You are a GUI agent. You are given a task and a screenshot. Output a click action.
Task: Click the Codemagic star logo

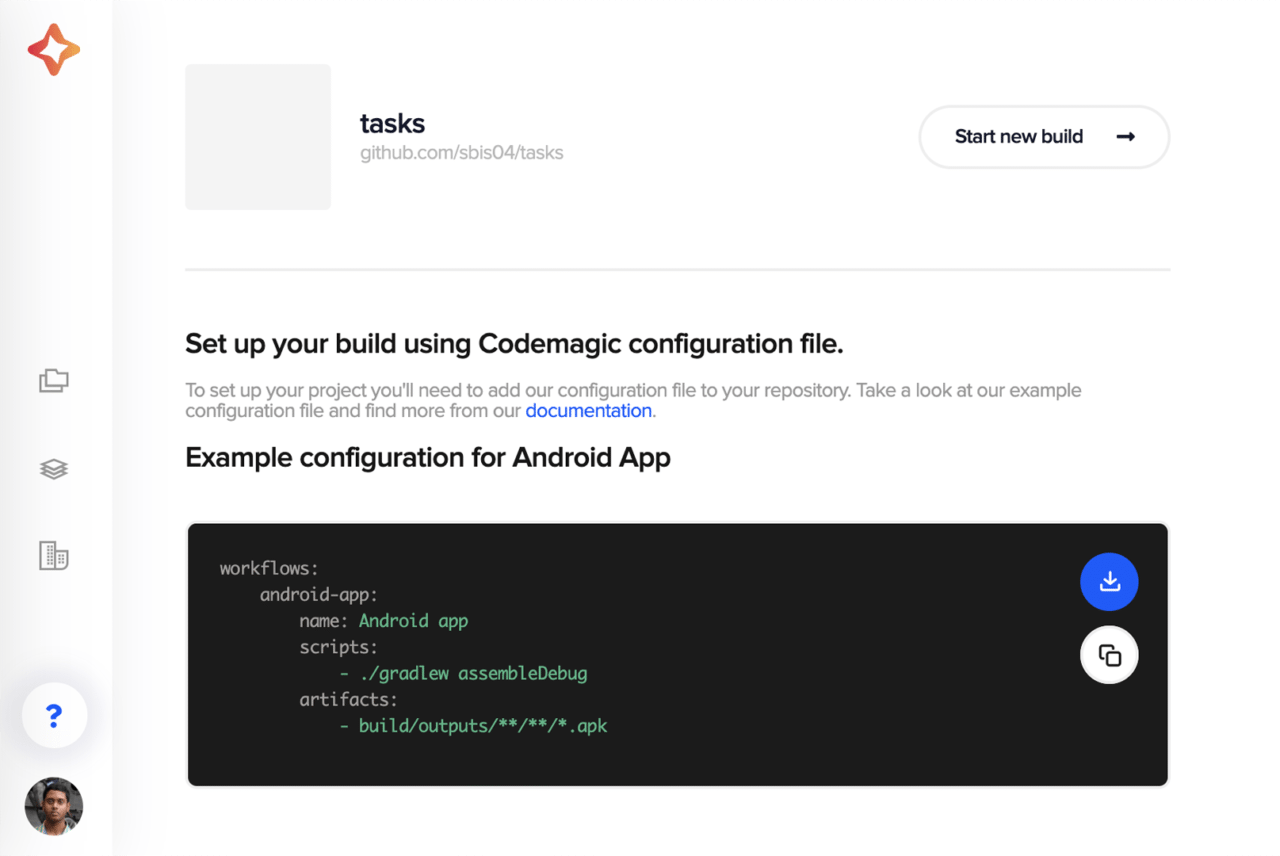tap(54, 50)
